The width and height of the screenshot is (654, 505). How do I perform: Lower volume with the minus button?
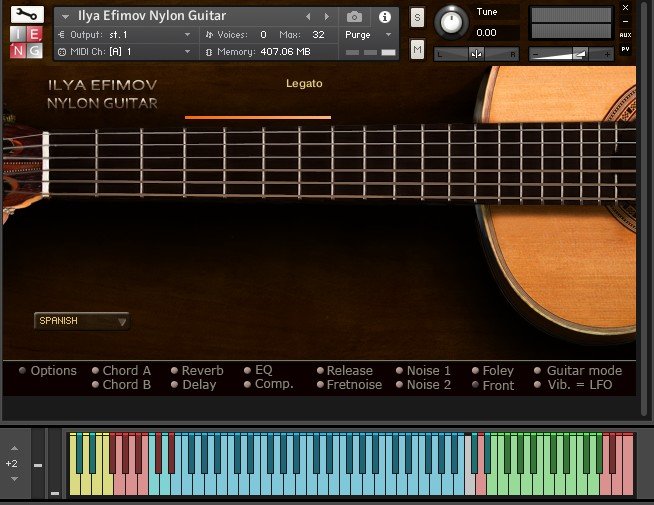point(536,54)
